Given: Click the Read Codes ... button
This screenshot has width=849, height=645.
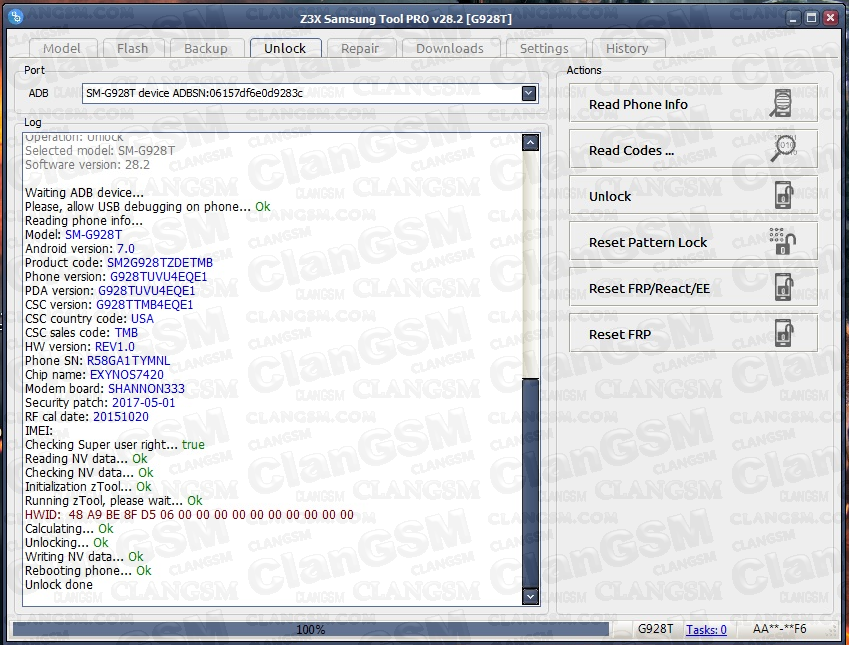Looking at the screenshot, I should pos(693,149).
